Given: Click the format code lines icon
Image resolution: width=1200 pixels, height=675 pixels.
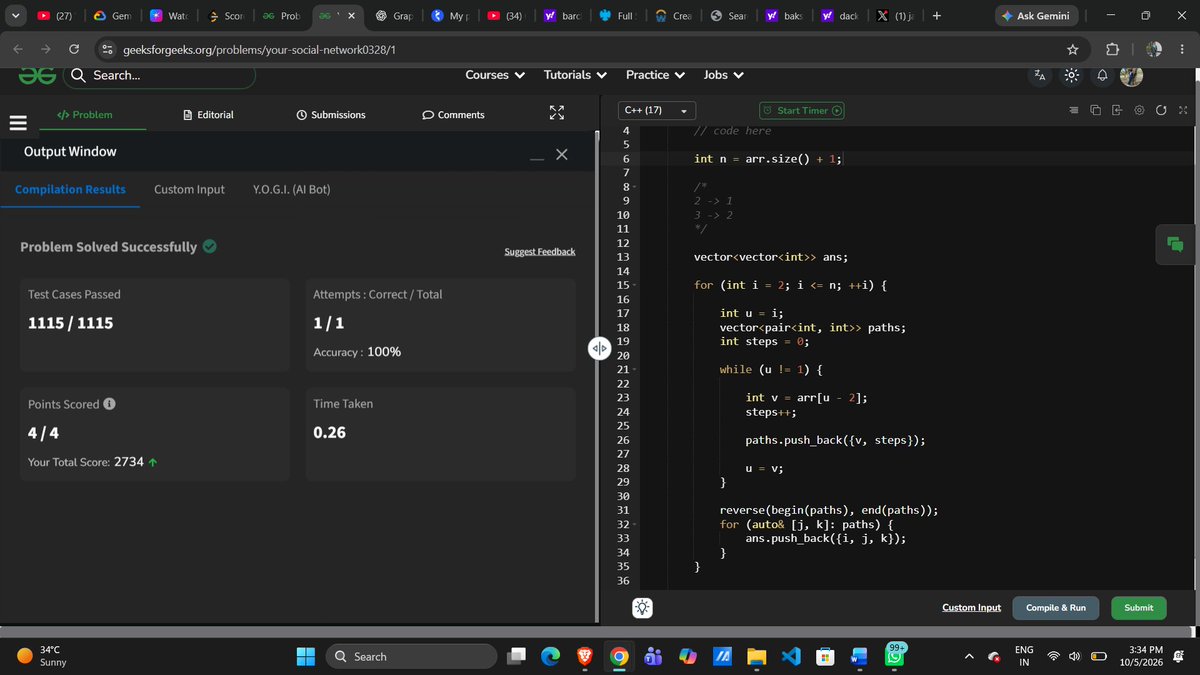Looking at the screenshot, I should point(1073,110).
